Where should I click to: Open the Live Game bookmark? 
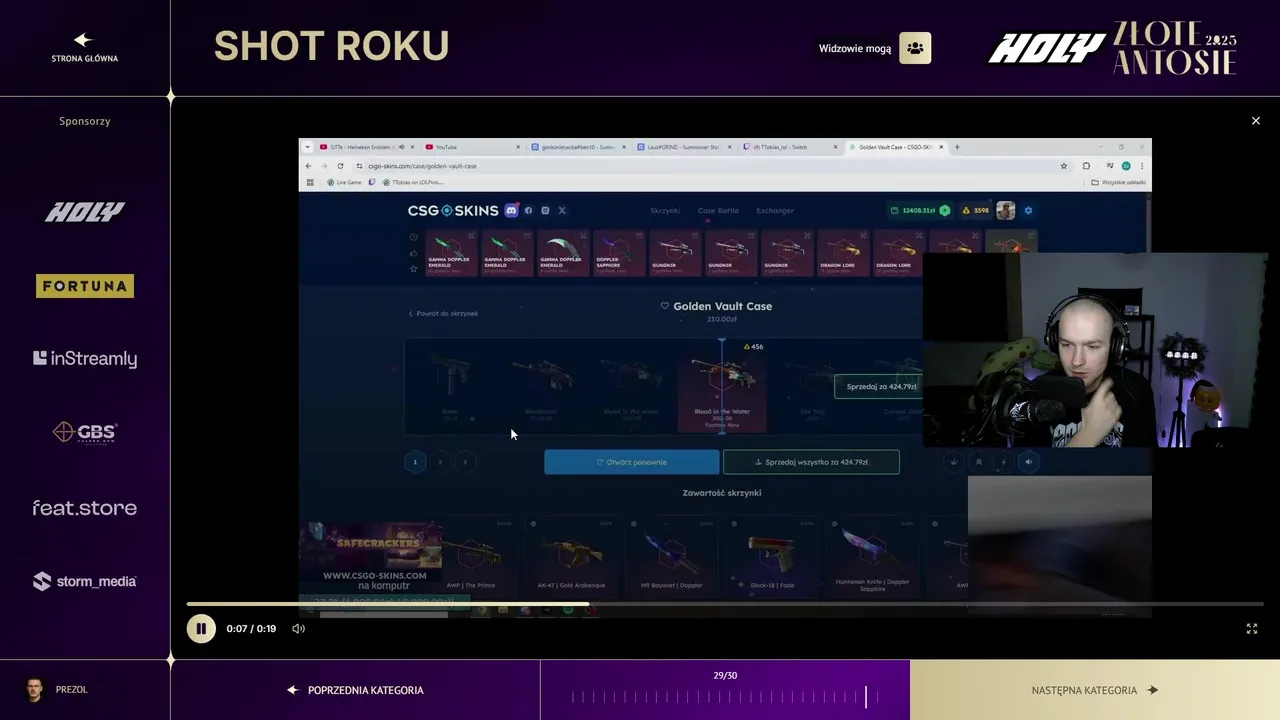pos(344,182)
